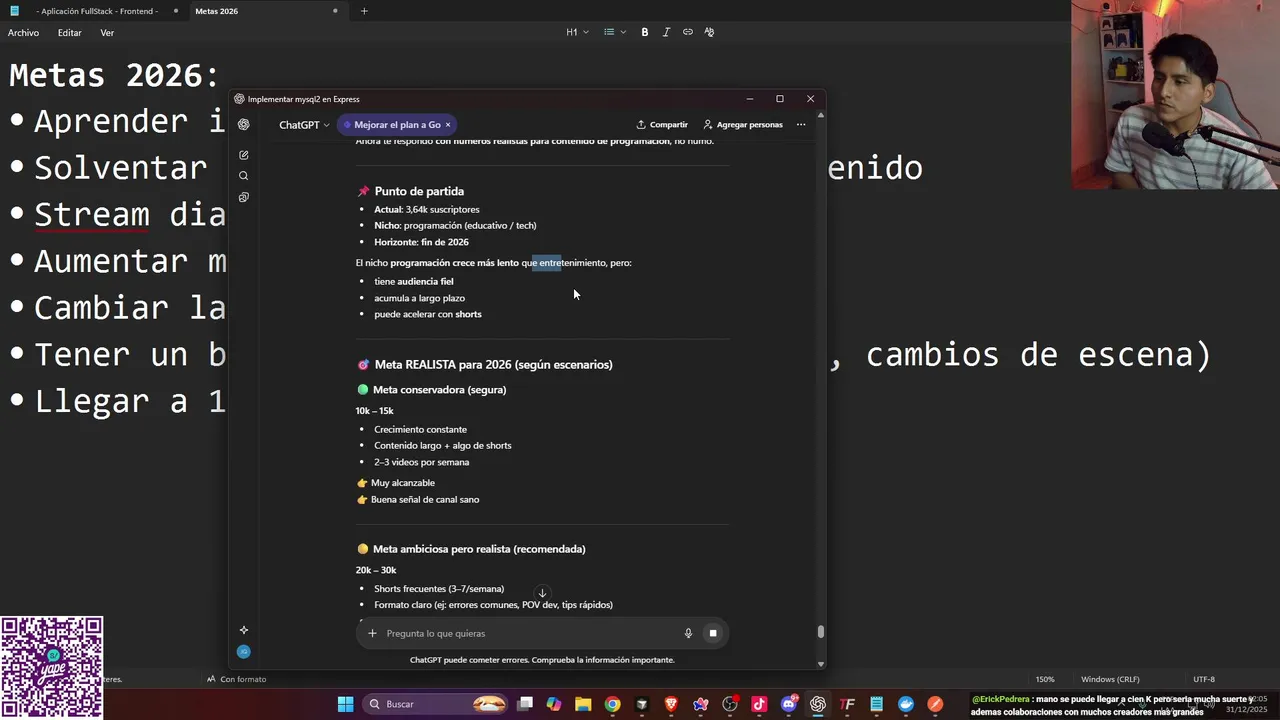
Task: Switch to 'Aplicación FullStack - Frontend' tab
Action: point(96,11)
